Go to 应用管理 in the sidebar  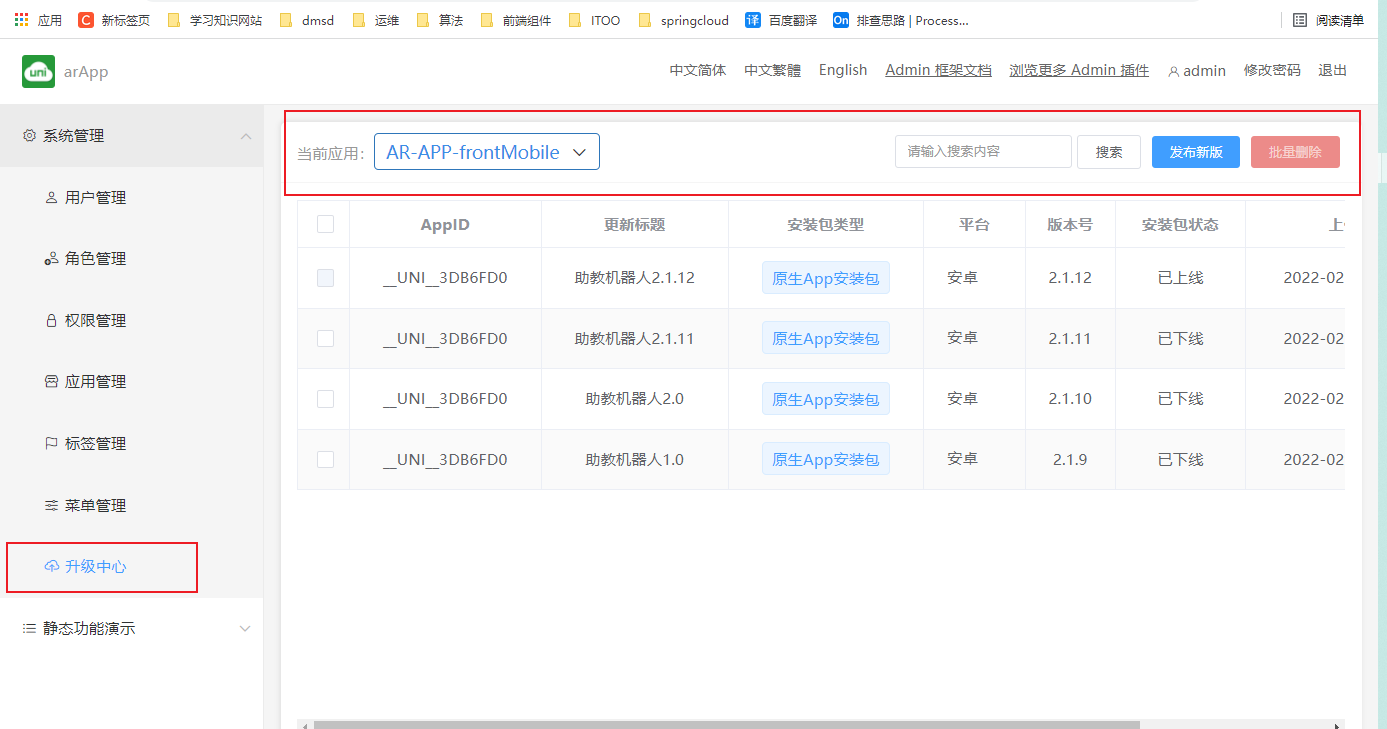[x=95, y=382]
